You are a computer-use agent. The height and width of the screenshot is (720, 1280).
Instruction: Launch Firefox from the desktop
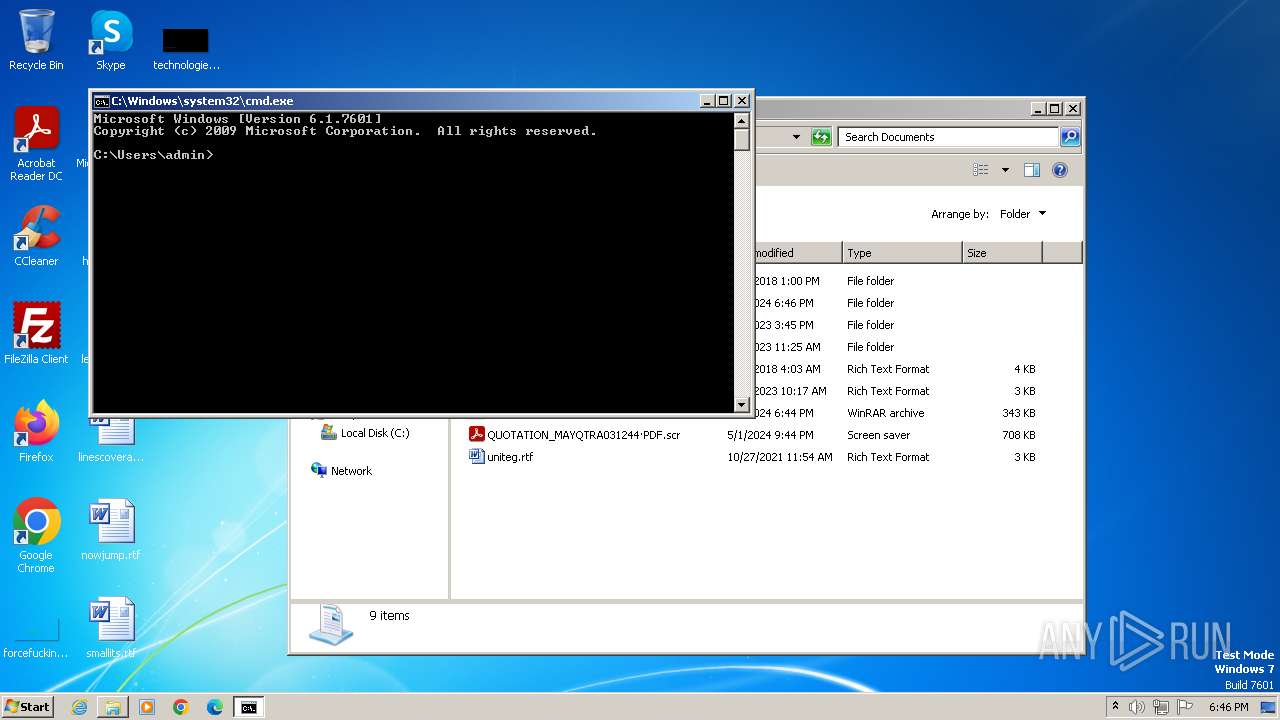(36, 432)
